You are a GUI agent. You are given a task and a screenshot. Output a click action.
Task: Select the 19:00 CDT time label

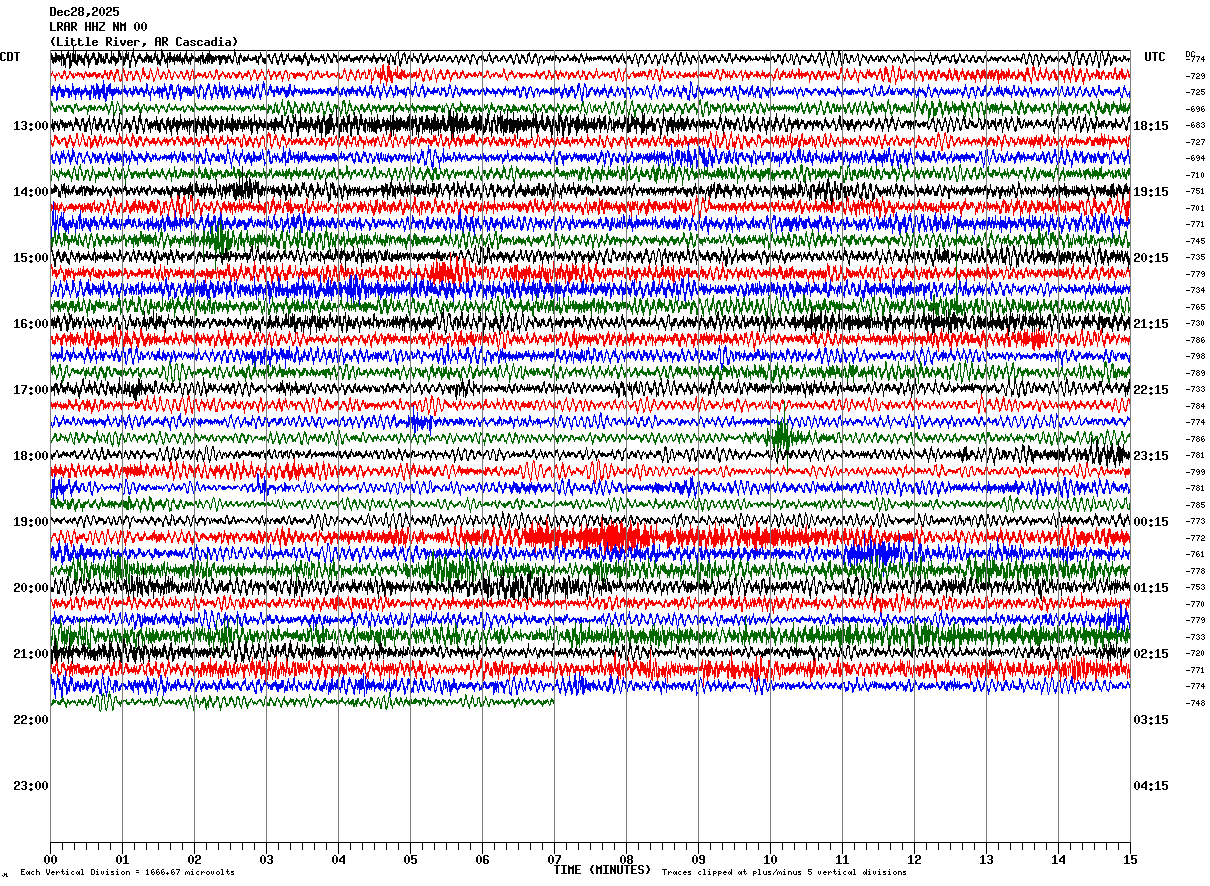pyautogui.click(x=31, y=522)
